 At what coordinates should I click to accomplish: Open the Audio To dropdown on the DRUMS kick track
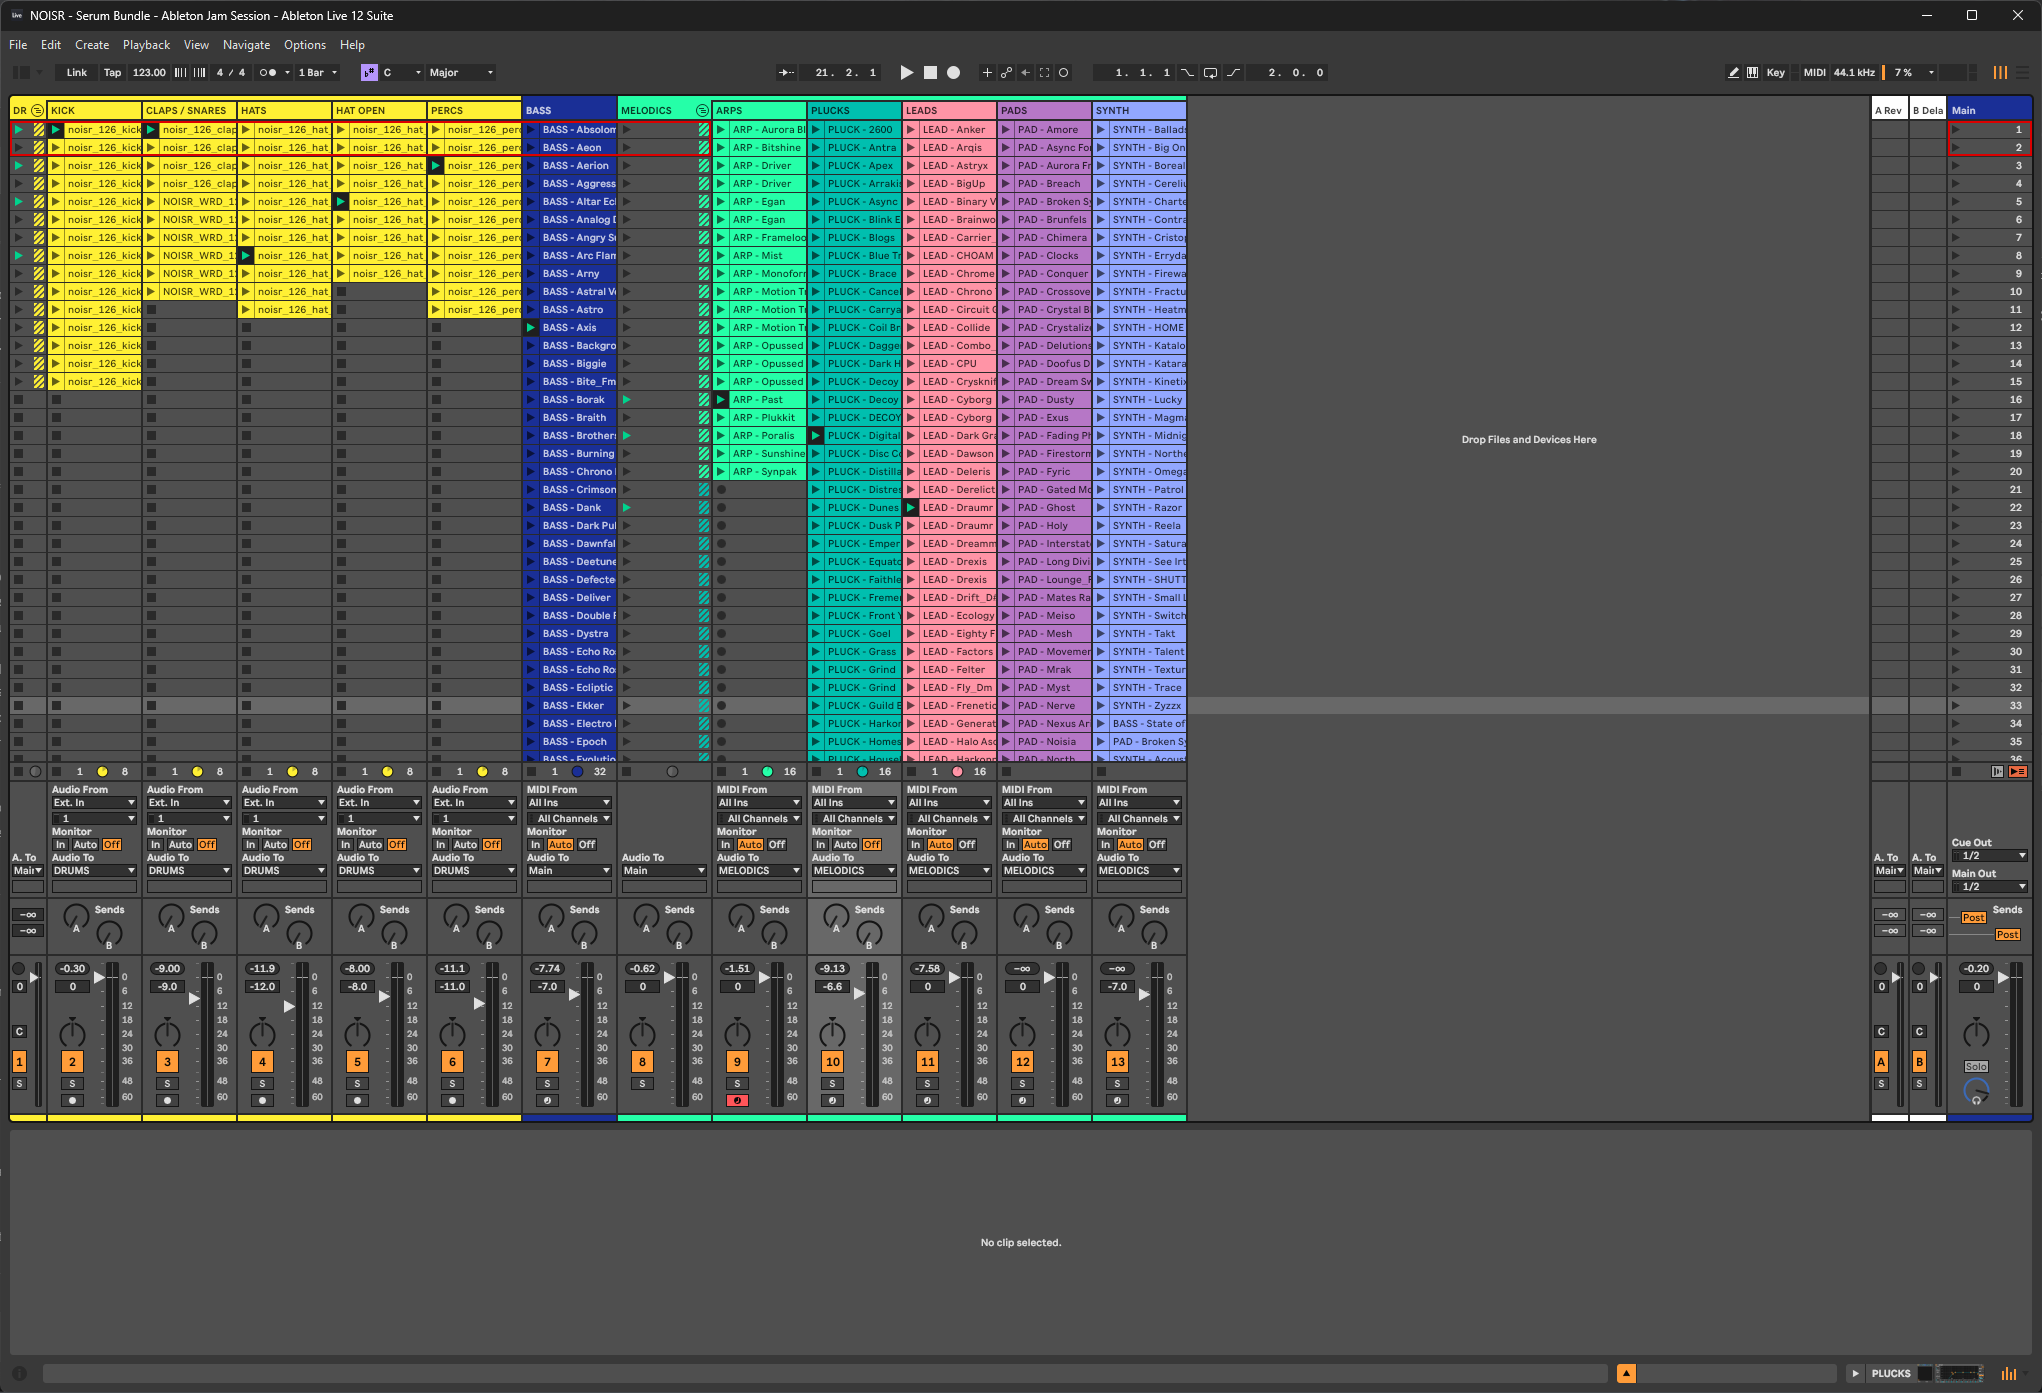tap(94, 870)
